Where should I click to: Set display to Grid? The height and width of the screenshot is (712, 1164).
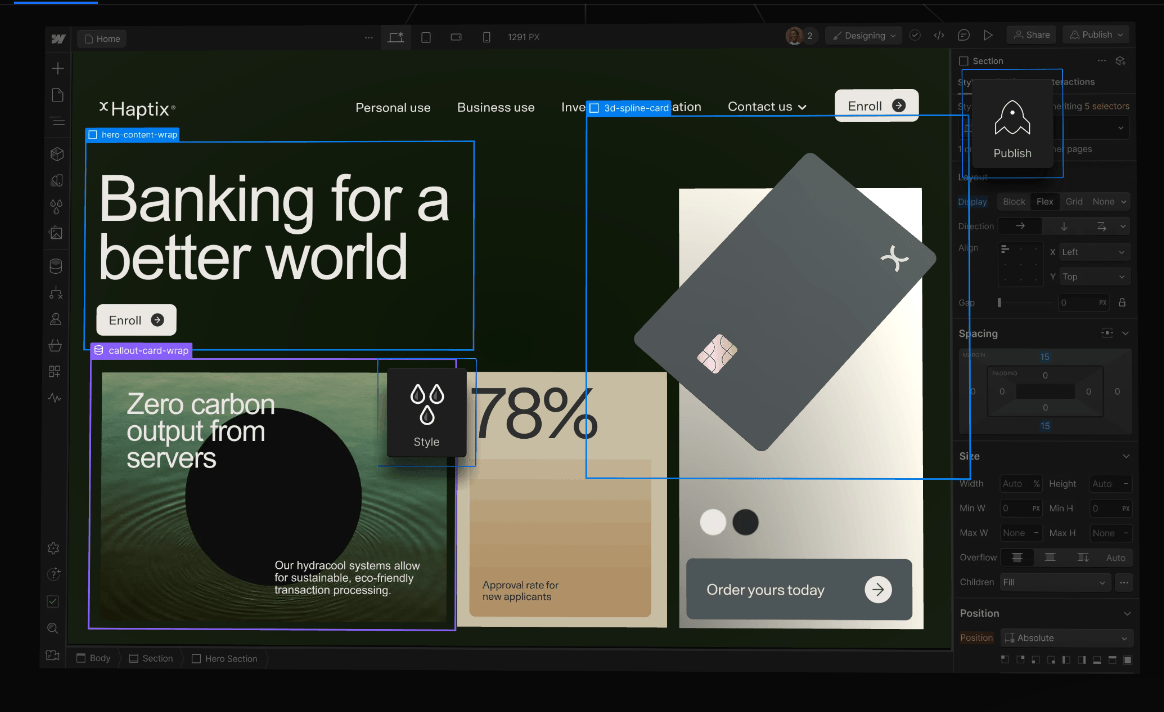pyautogui.click(x=1073, y=202)
